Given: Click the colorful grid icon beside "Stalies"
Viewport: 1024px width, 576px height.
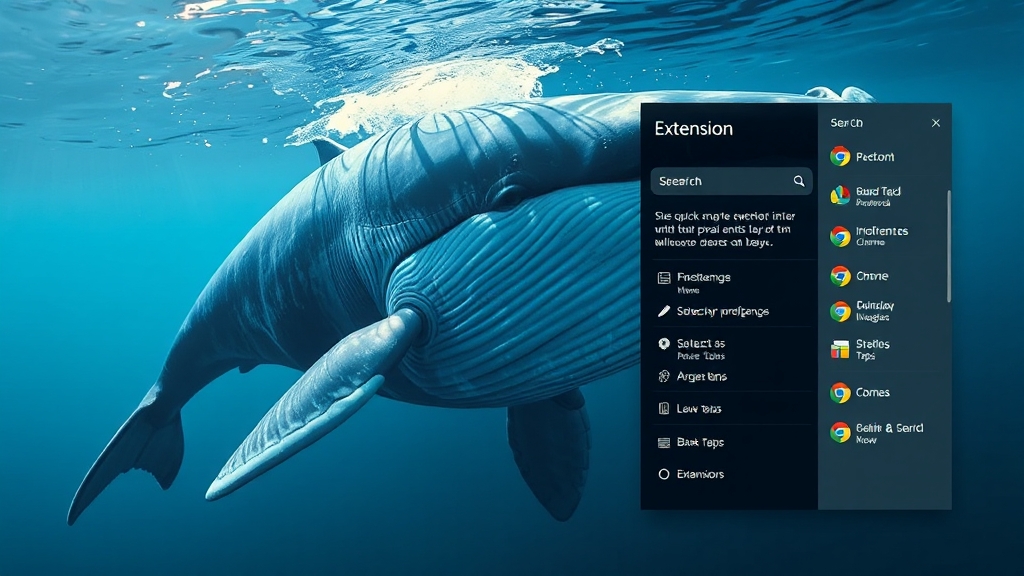Looking at the screenshot, I should [x=840, y=349].
